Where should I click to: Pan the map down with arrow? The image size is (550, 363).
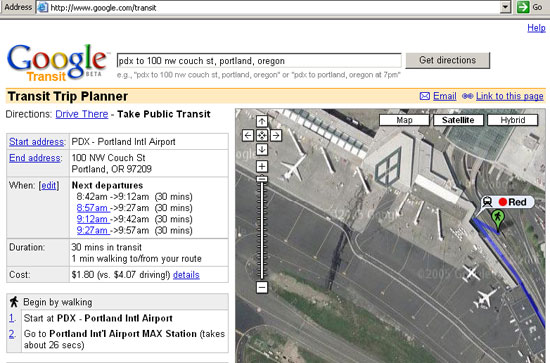click(x=262, y=150)
